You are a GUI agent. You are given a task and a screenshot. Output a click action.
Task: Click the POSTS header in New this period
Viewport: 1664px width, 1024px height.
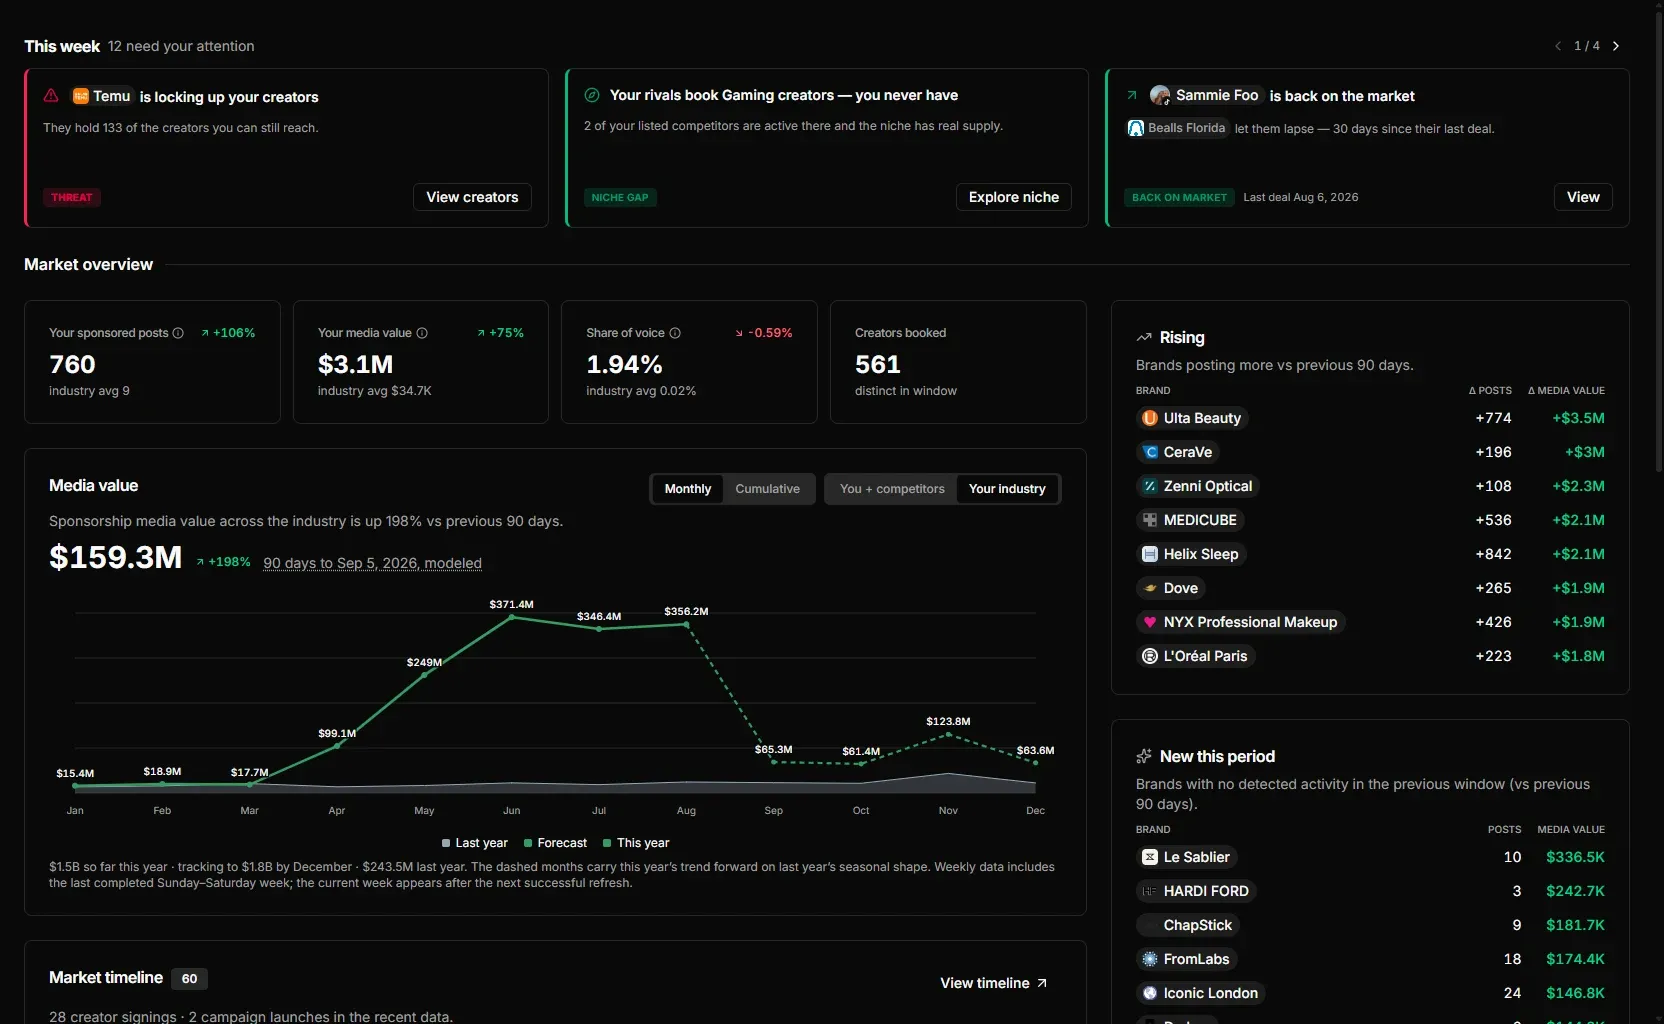pos(1504,830)
